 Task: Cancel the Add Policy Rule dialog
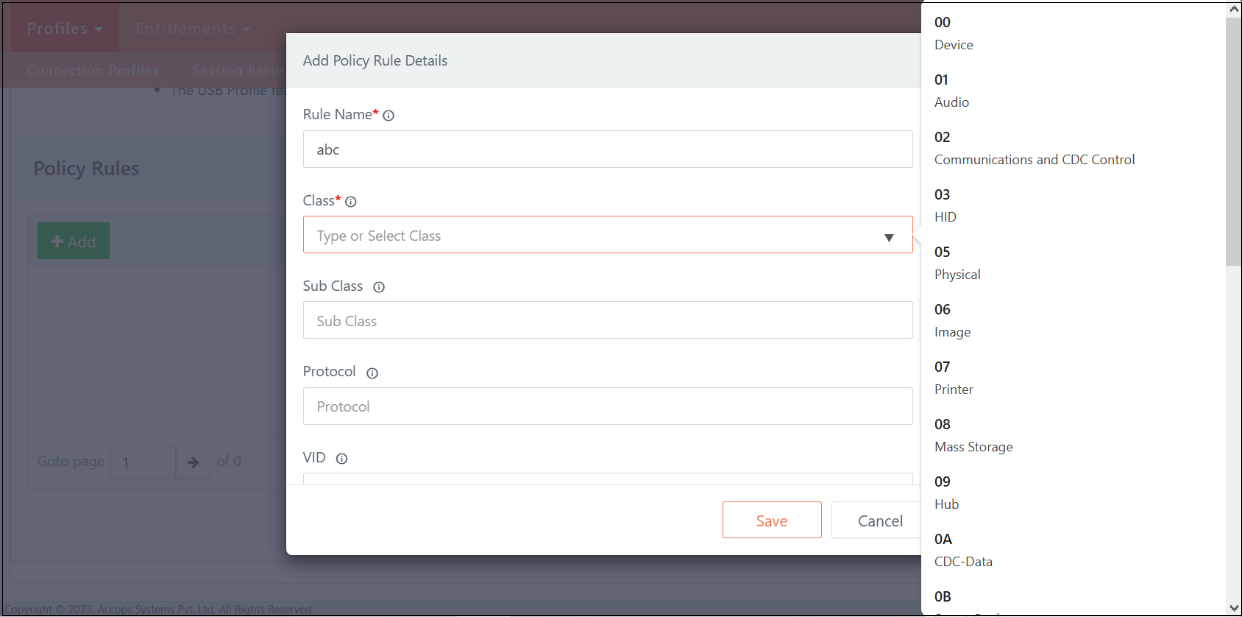(880, 520)
